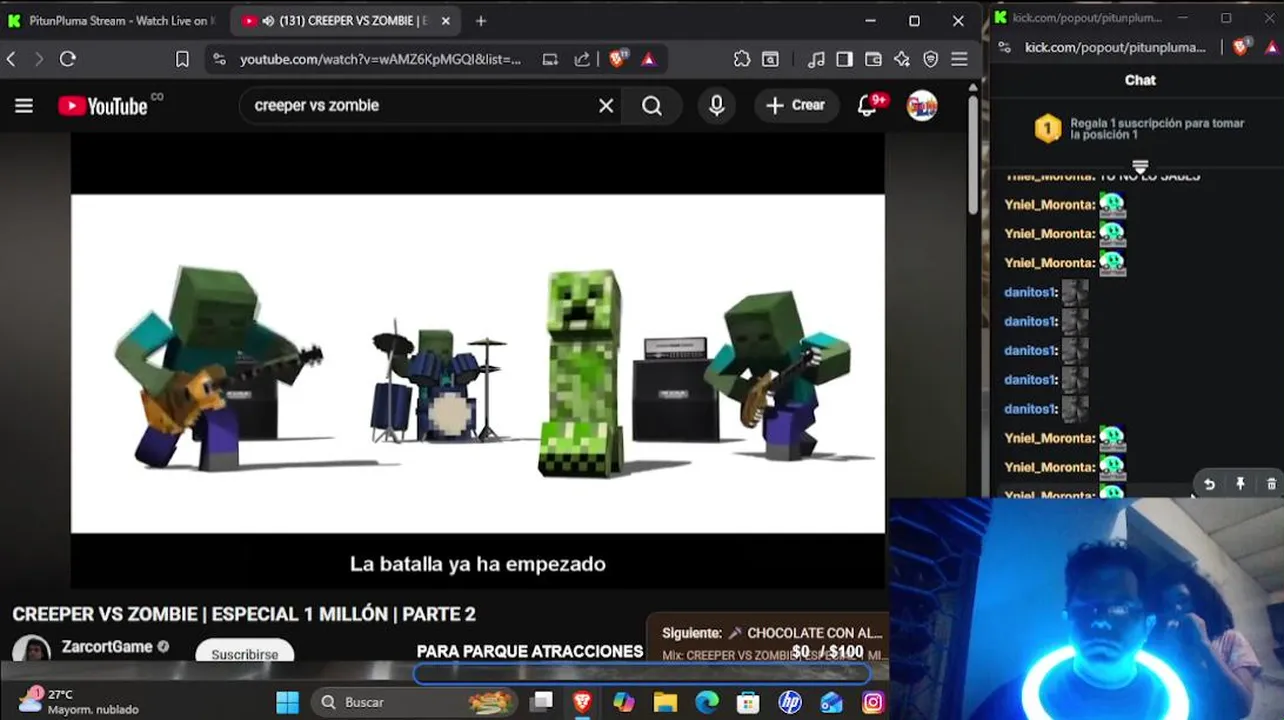Screen dimensions: 1284x720
Task: Mute audio on the CREEPER VS ZOMBIE tab
Action: 268,21
